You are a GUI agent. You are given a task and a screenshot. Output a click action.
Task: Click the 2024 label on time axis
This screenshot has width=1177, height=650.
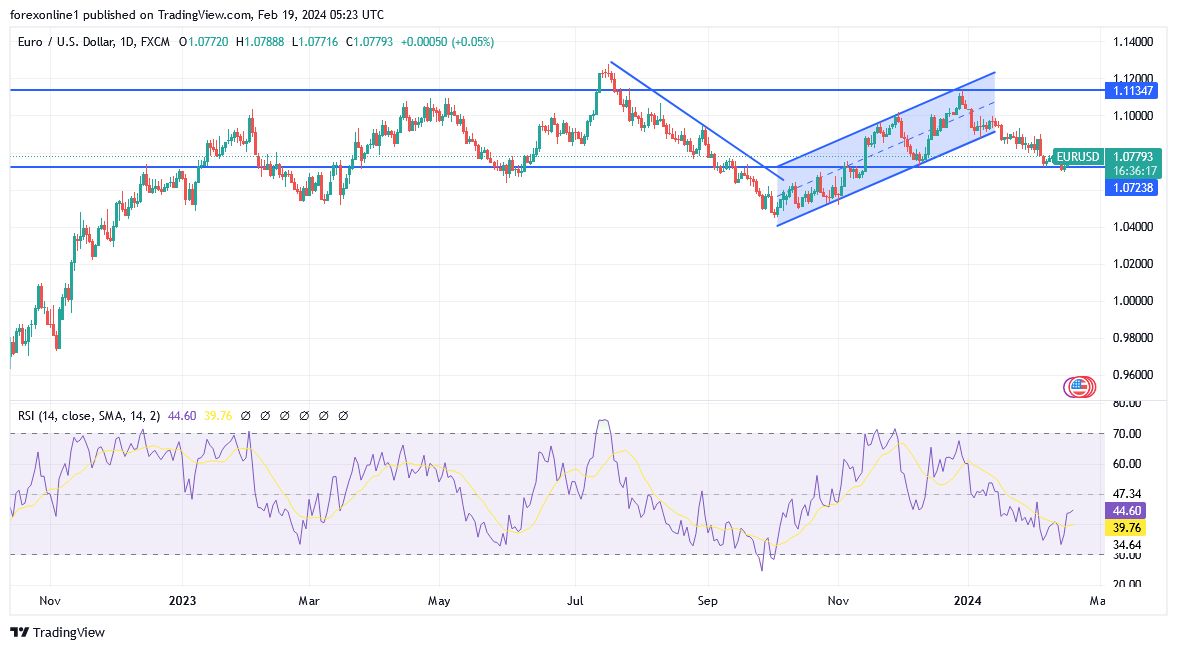(968, 600)
